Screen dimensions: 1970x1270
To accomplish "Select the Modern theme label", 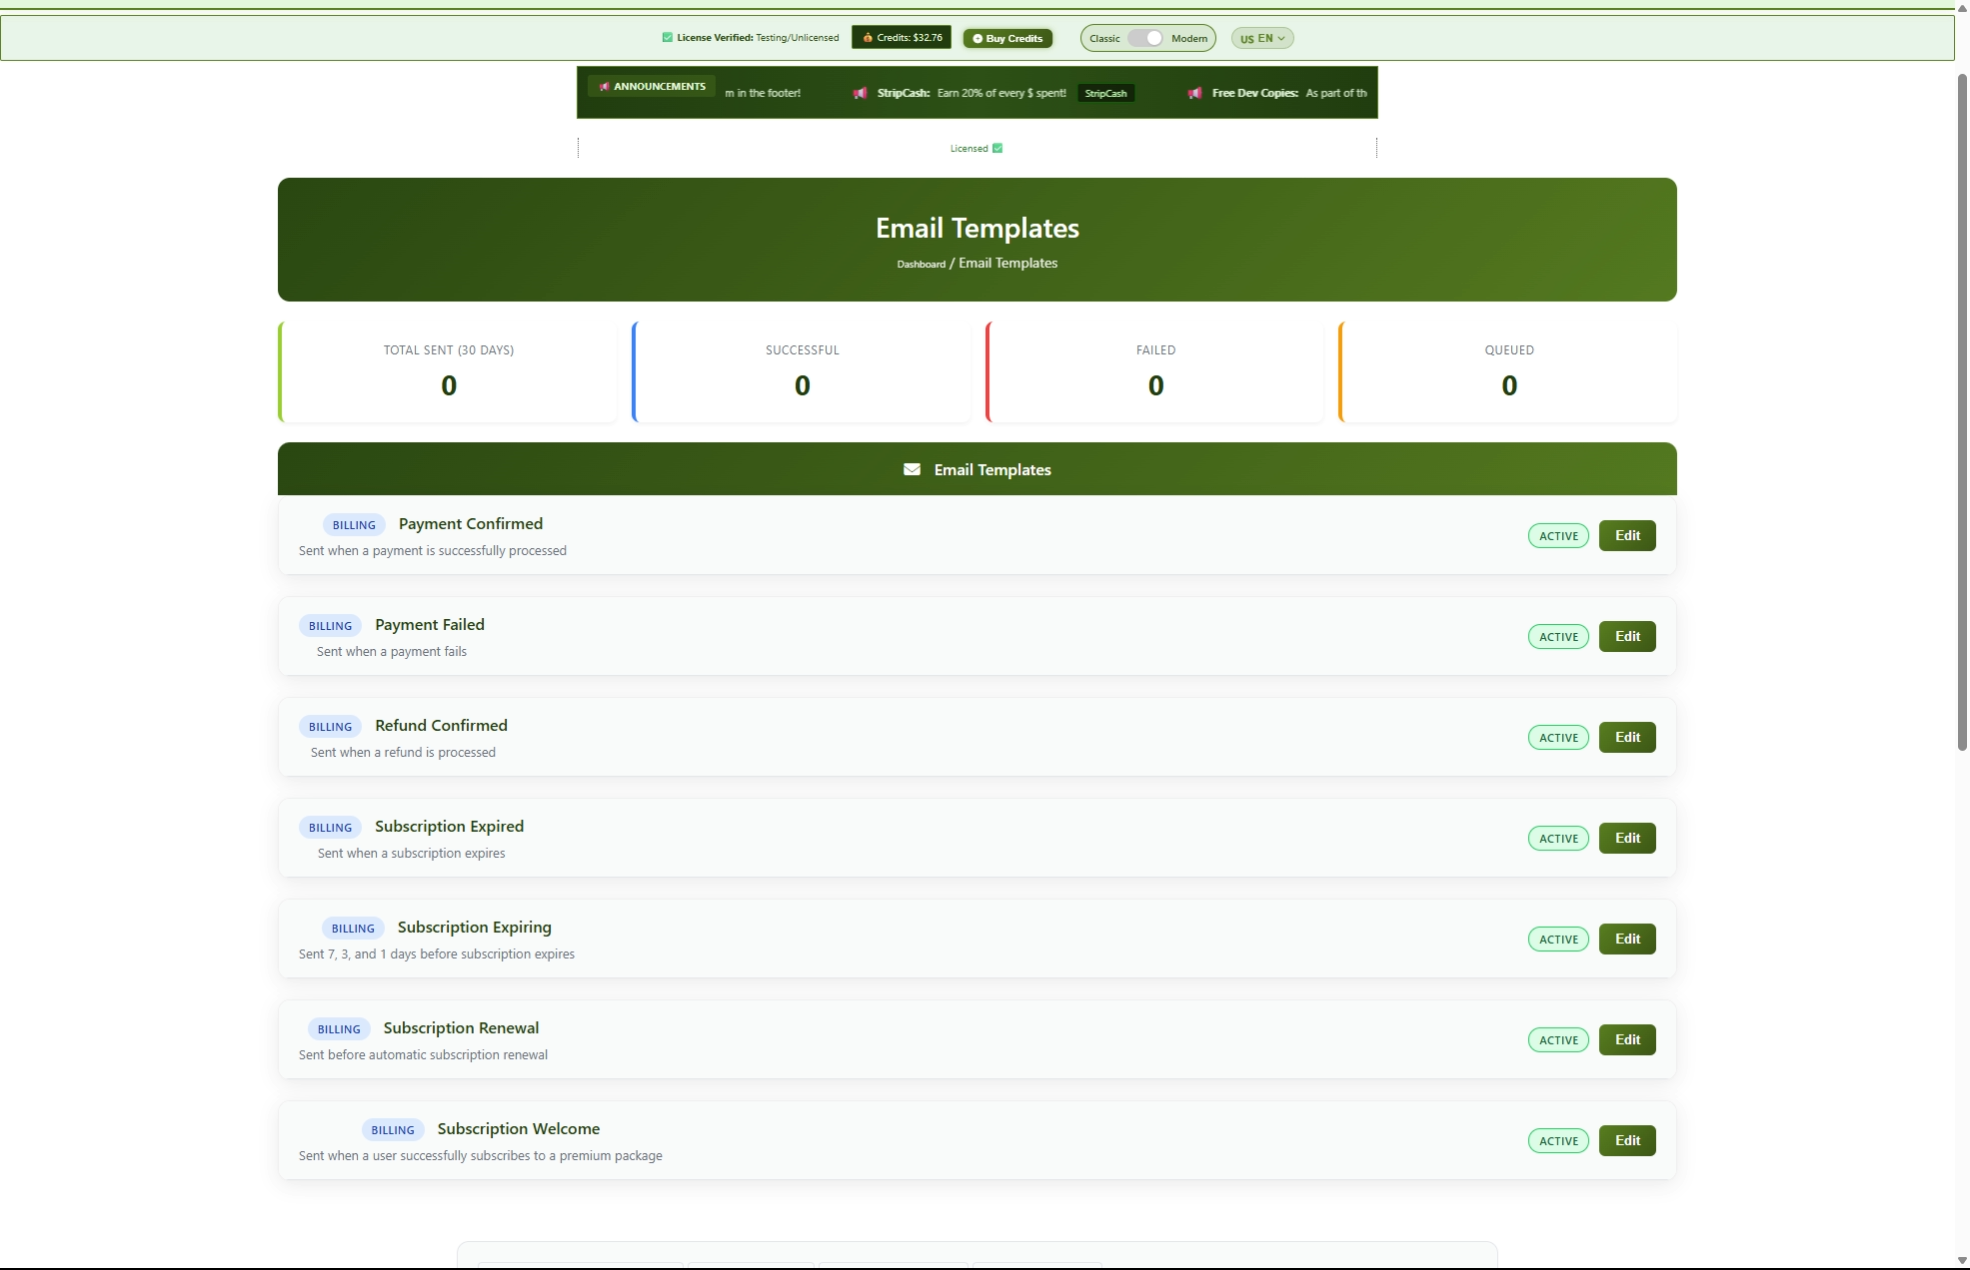I will [1189, 38].
